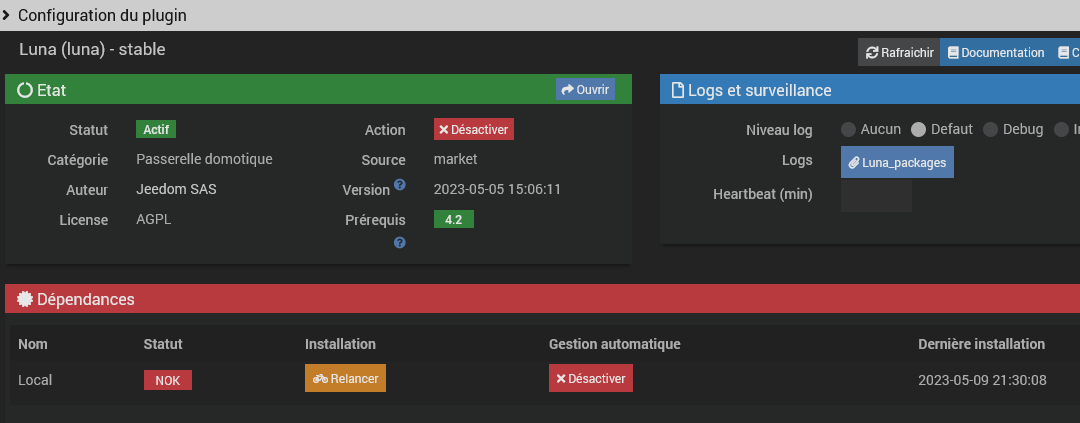Image resolution: width=1080 pixels, height=423 pixels.
Task: Select the Aucun log level radio
Action: pos(849,130)
